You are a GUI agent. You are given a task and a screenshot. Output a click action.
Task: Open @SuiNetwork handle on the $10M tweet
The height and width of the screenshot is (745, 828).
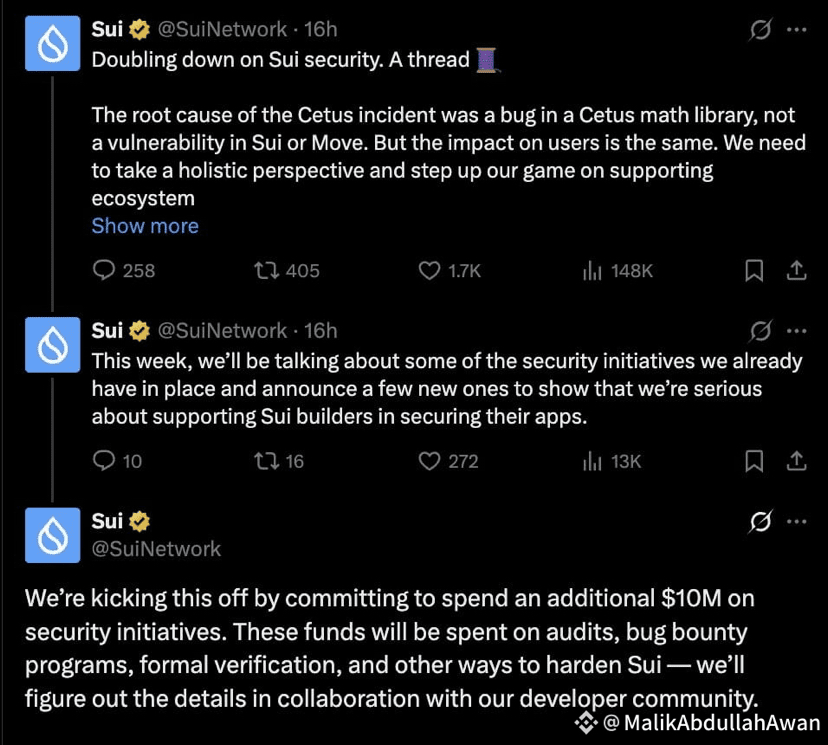[156, 548]
